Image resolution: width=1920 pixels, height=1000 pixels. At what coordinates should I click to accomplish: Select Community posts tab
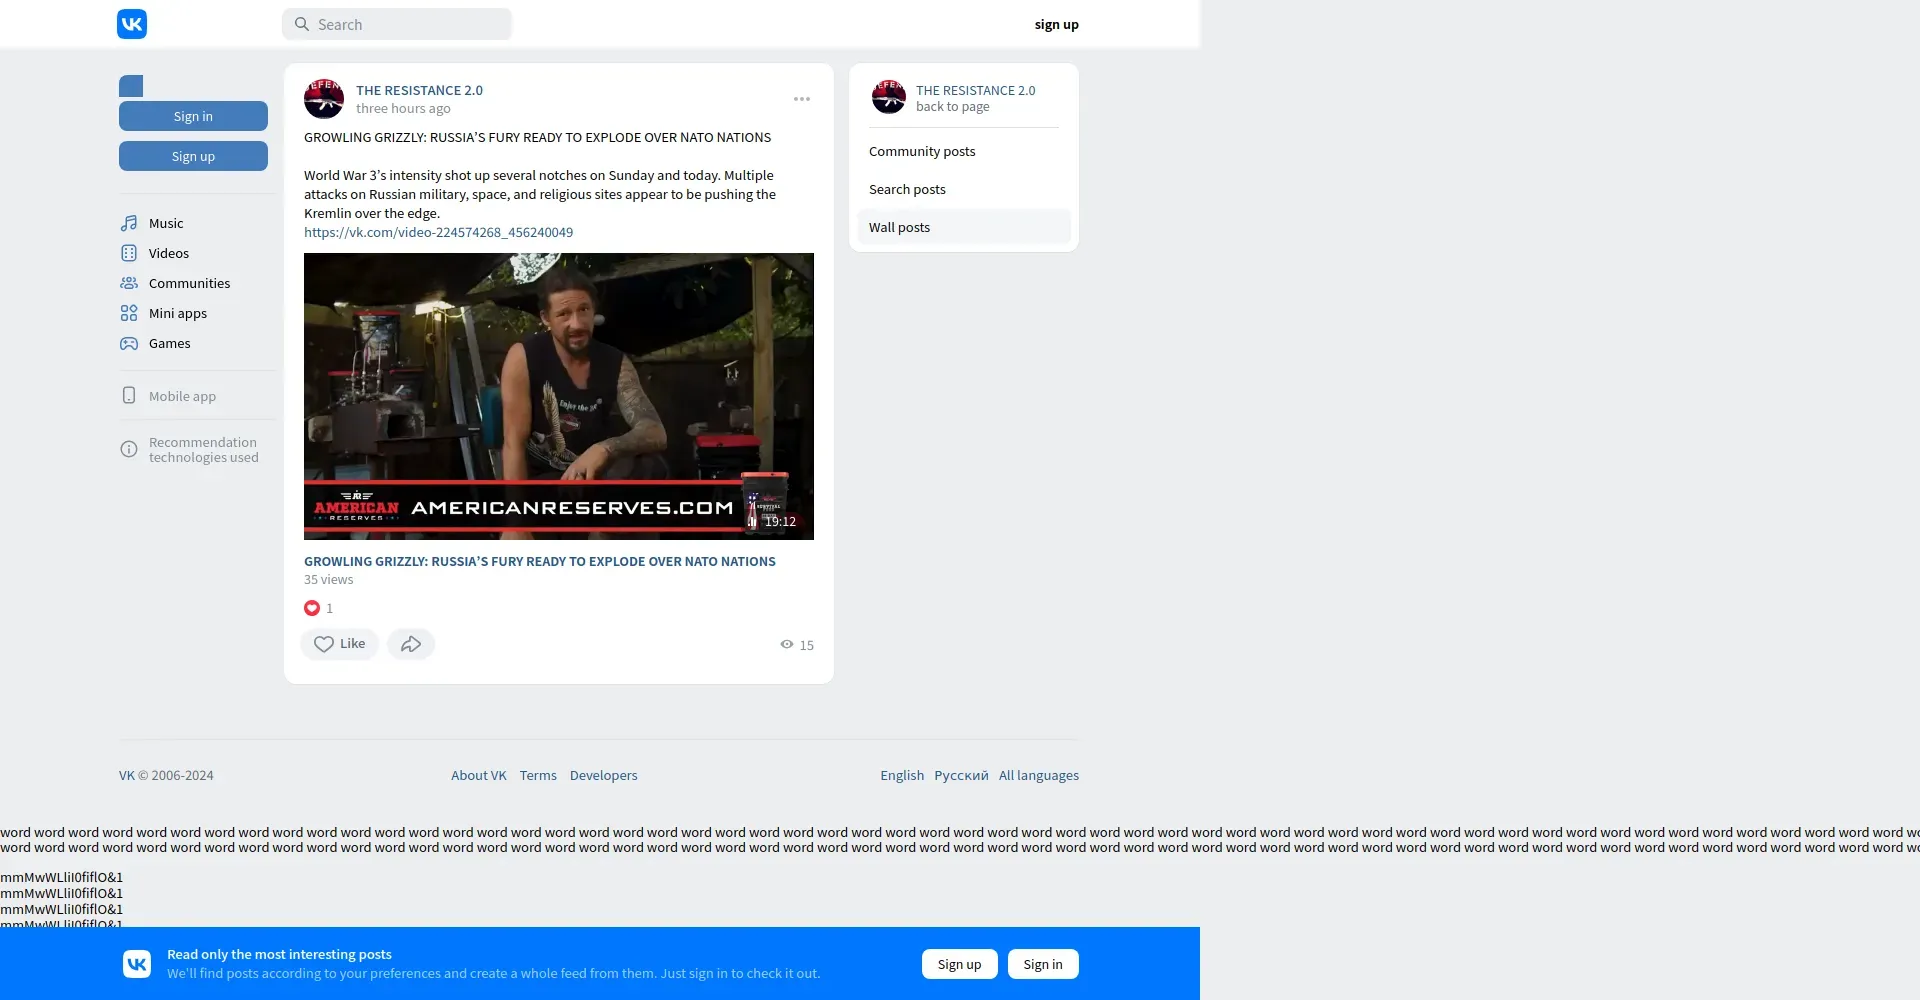pos(964,152)
